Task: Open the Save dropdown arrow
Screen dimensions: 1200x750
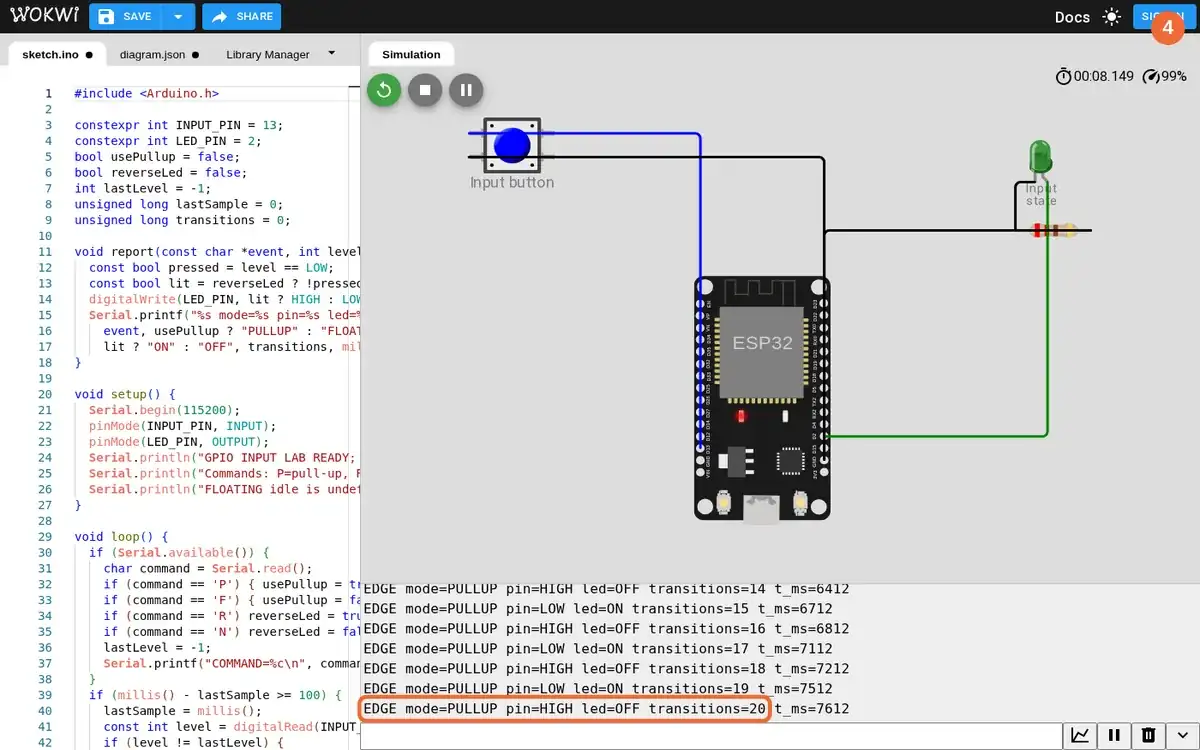Action: [x=178, y=16]
